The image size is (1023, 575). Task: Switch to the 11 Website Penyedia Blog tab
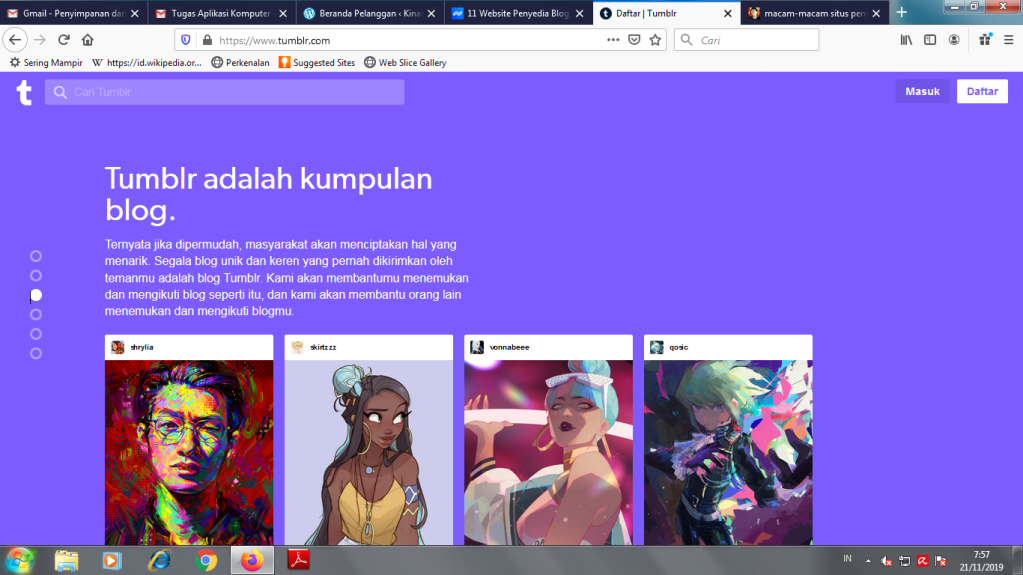[510, 13]
